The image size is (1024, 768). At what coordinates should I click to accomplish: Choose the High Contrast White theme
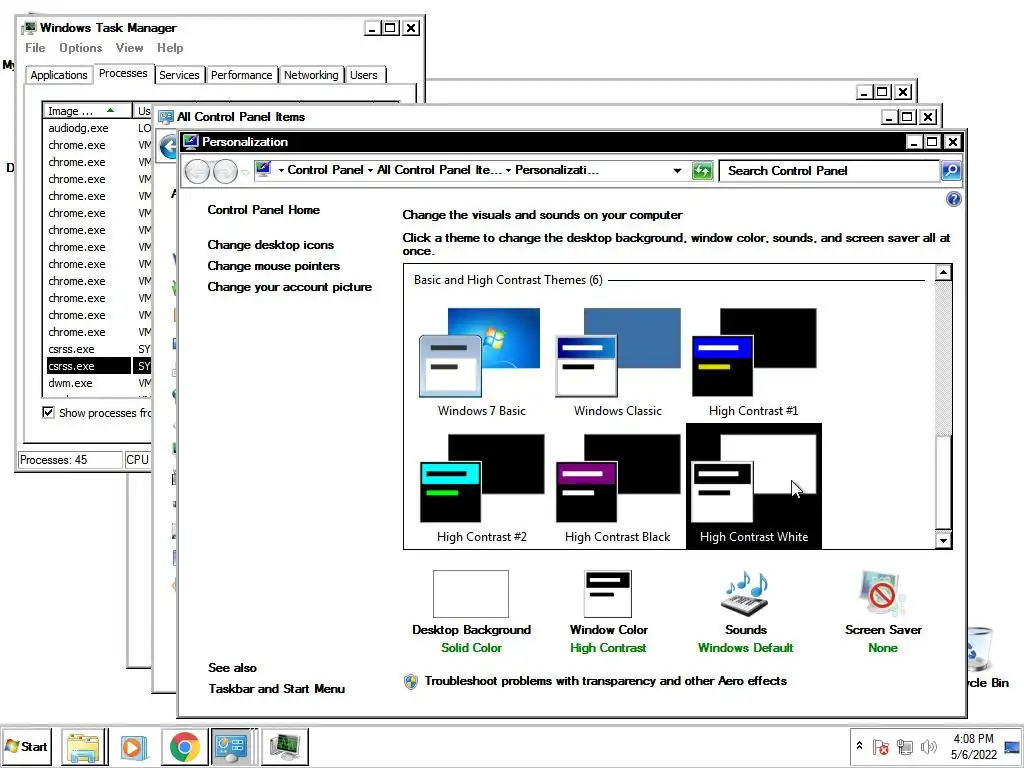[x=753, y=487]
